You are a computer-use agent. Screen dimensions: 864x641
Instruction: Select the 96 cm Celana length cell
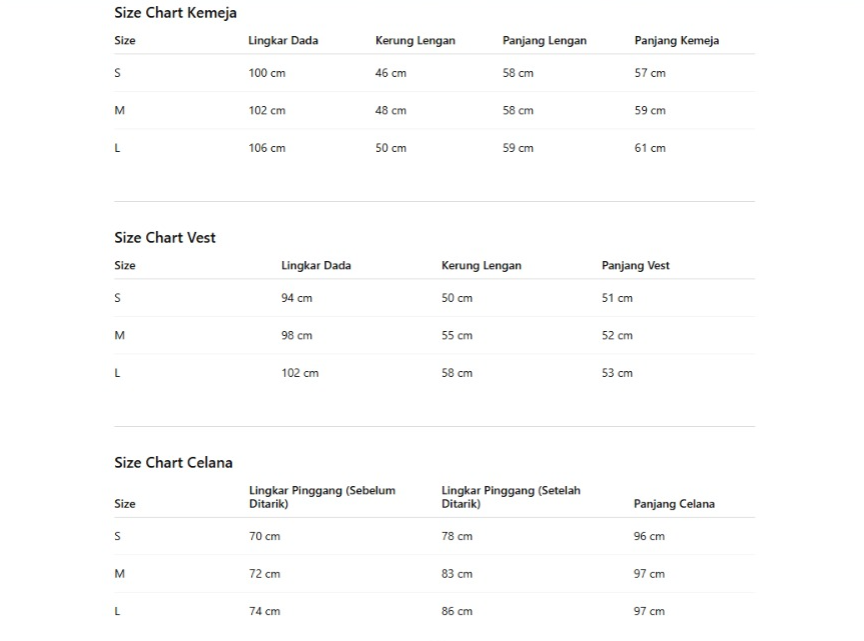649,537
